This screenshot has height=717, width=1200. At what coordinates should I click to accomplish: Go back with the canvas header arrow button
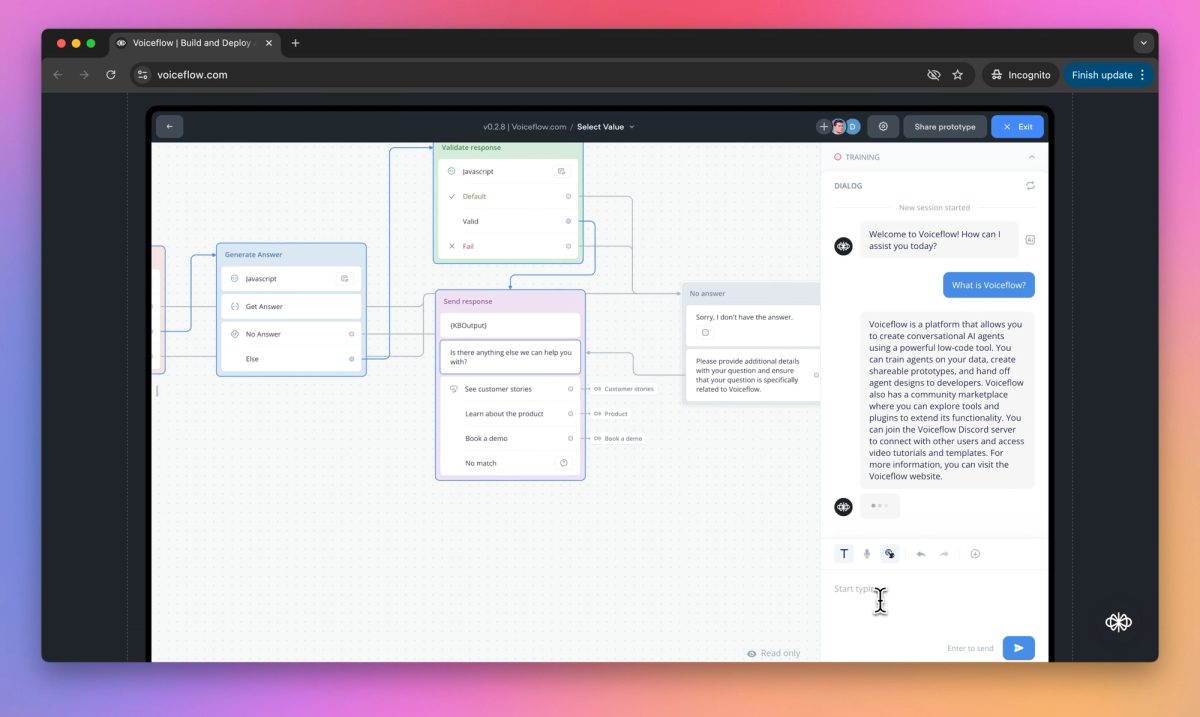(169, 127)
